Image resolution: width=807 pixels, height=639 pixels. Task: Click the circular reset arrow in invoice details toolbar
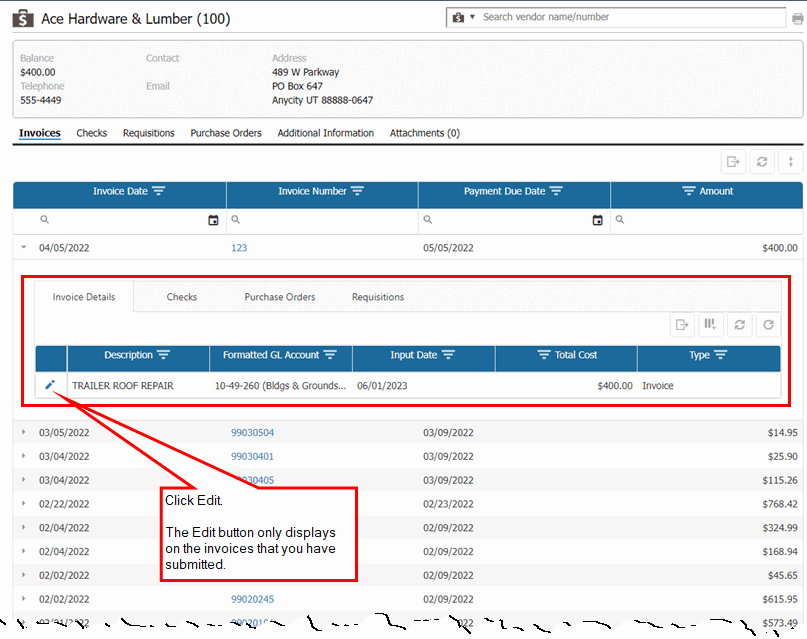(768, 325)
